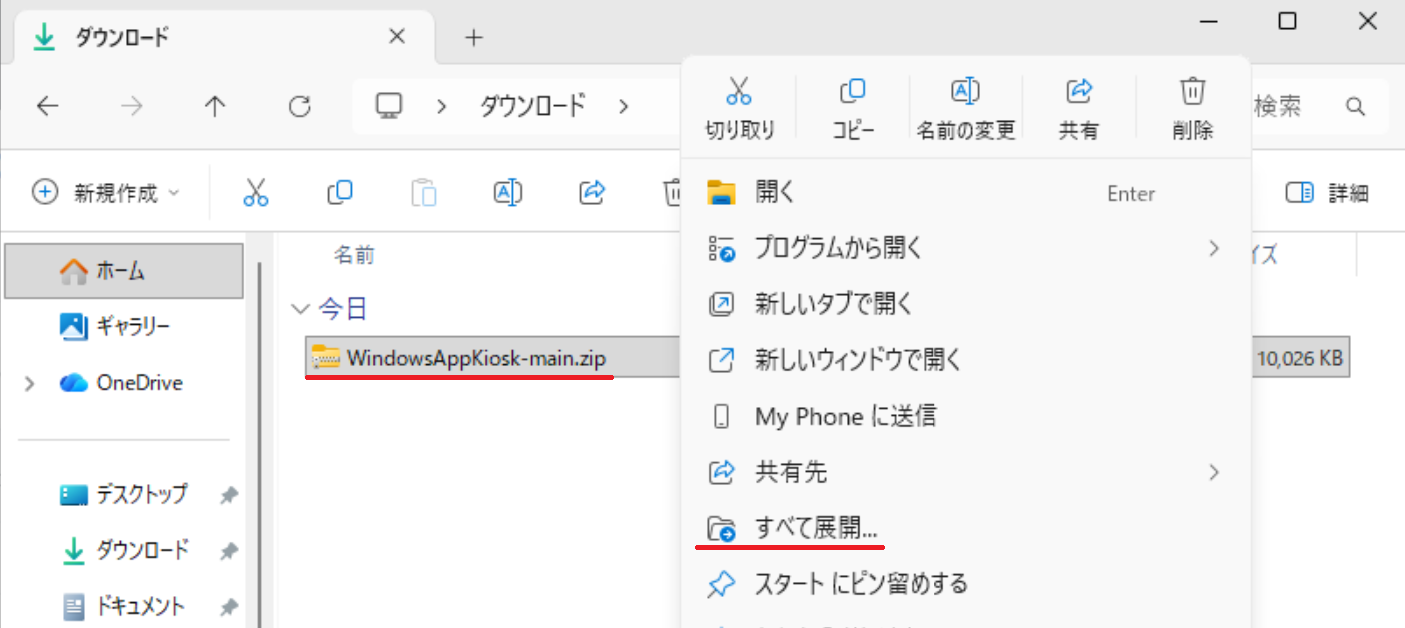Click Rename icon in context menu
Image resolution: width=1405 pixels, height=628 pixels.
click(x=965, y=92)
